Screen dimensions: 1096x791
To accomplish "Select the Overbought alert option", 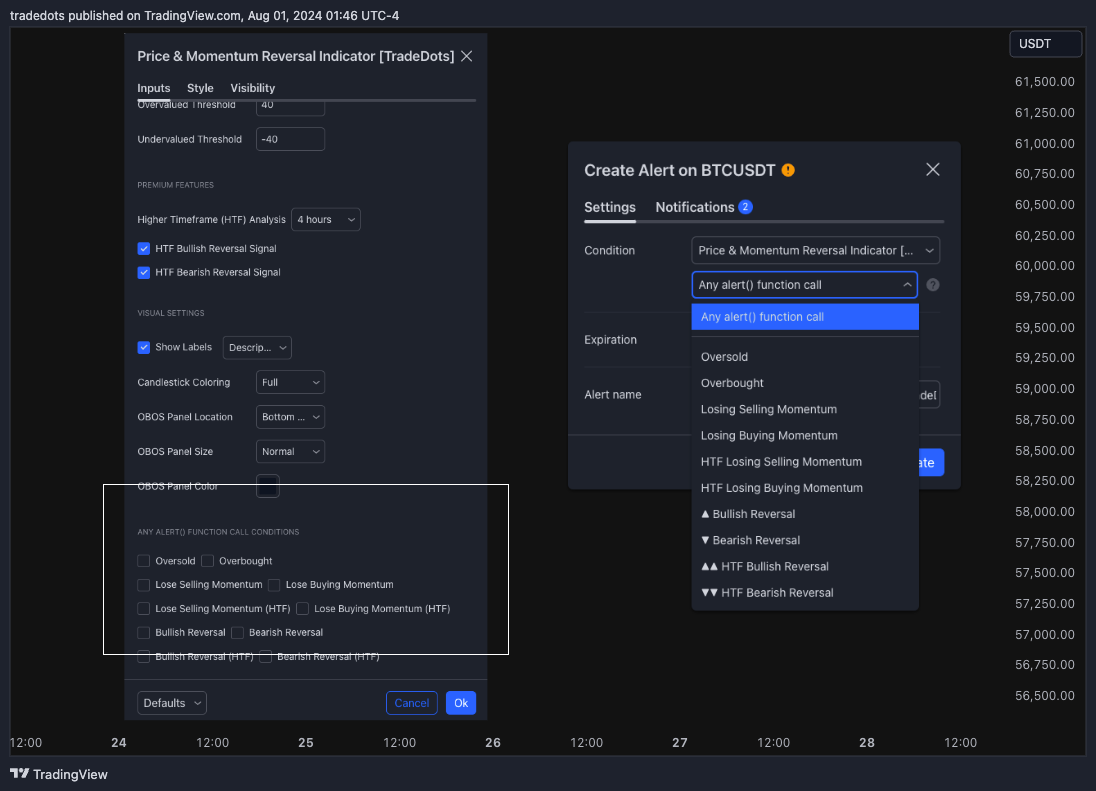I will pos(805,383).
